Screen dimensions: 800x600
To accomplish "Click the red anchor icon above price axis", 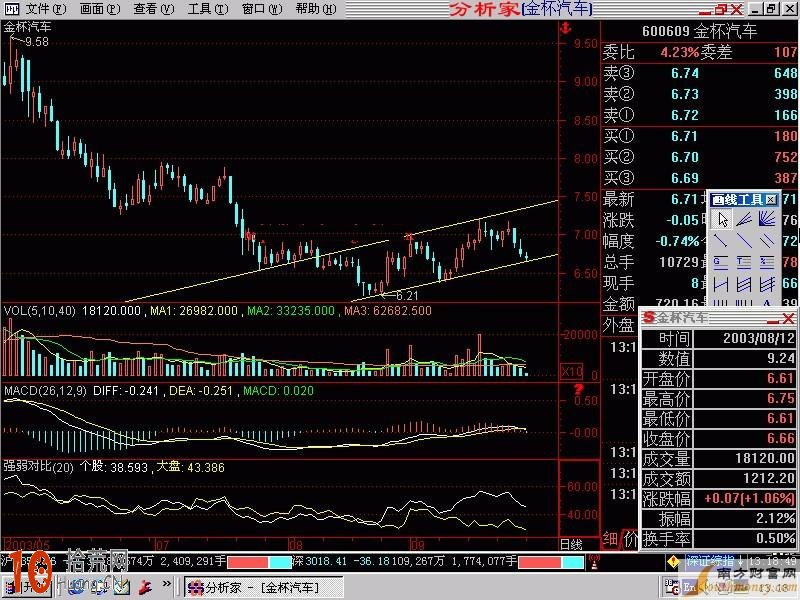I will point(565,28).
